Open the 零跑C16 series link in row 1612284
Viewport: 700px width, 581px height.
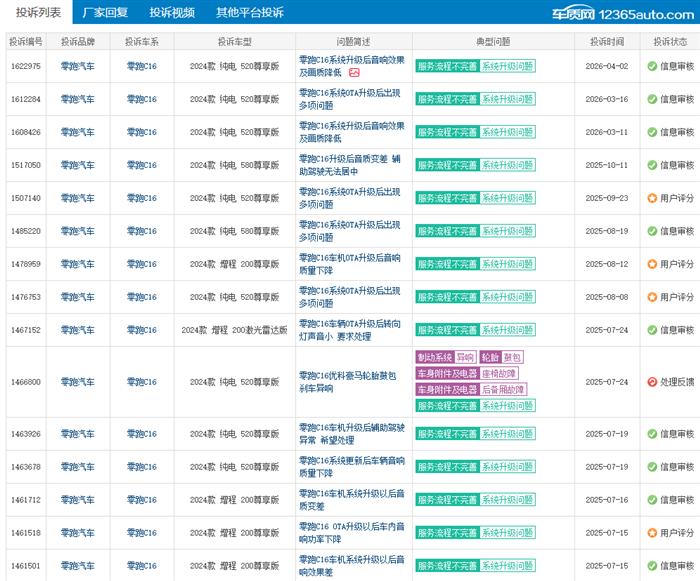pos(142,99)
